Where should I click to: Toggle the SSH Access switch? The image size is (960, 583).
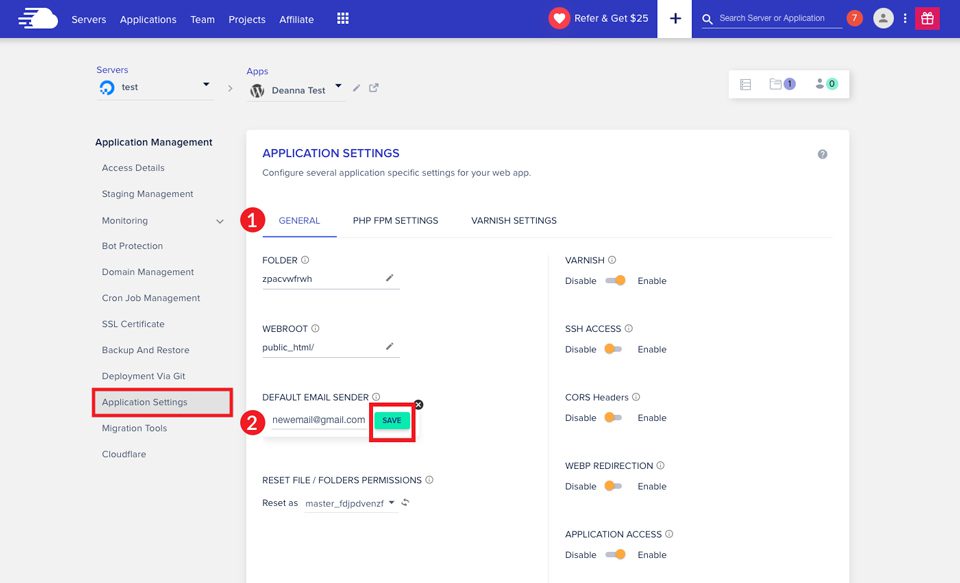click(x=613, y=349)
